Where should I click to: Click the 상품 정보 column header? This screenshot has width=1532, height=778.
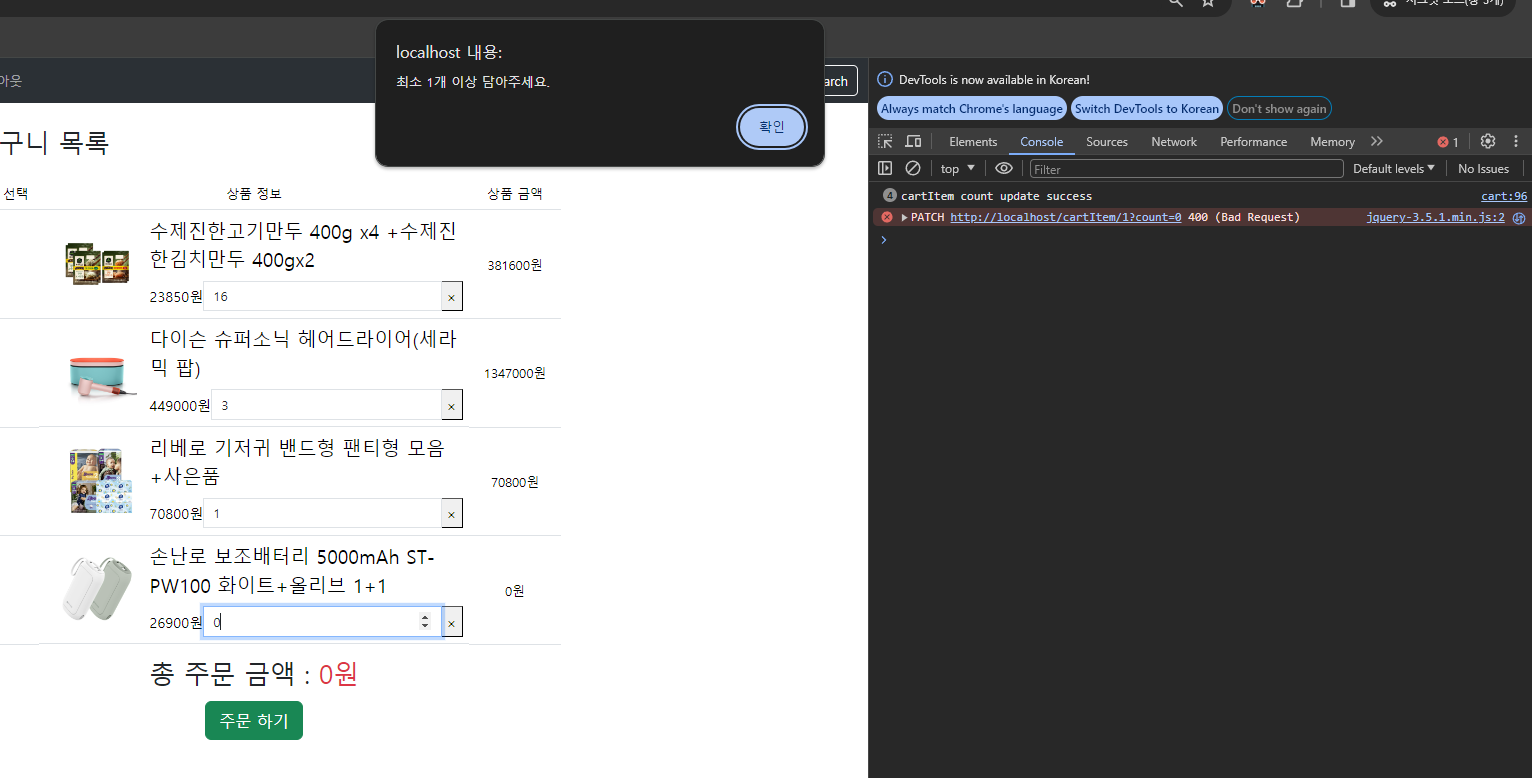[x=254, y=193]
